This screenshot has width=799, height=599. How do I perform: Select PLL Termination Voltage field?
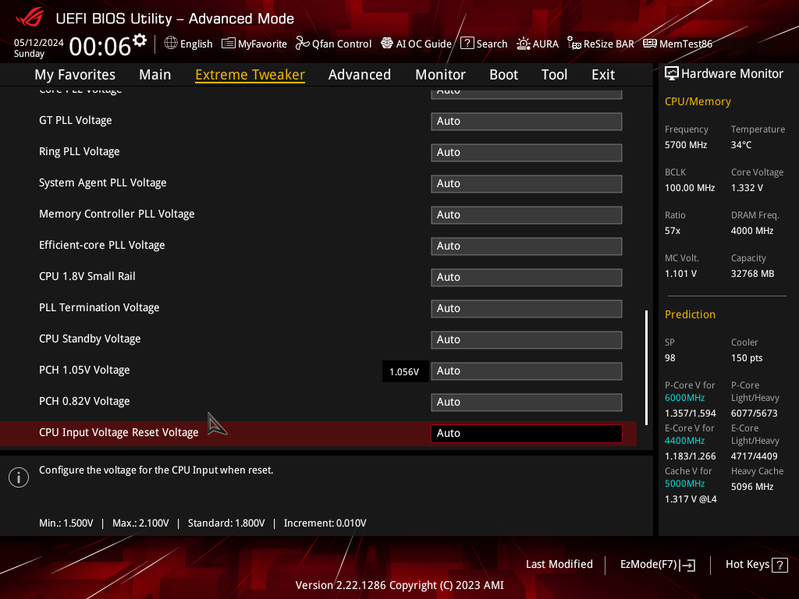(526, 309)
